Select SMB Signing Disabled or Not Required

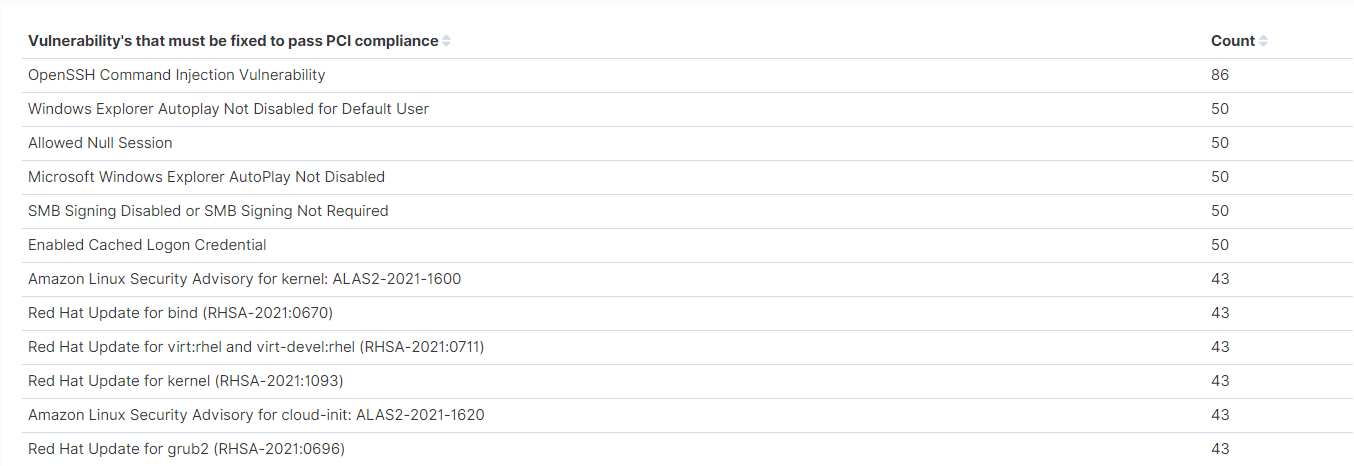coord(208,211)
